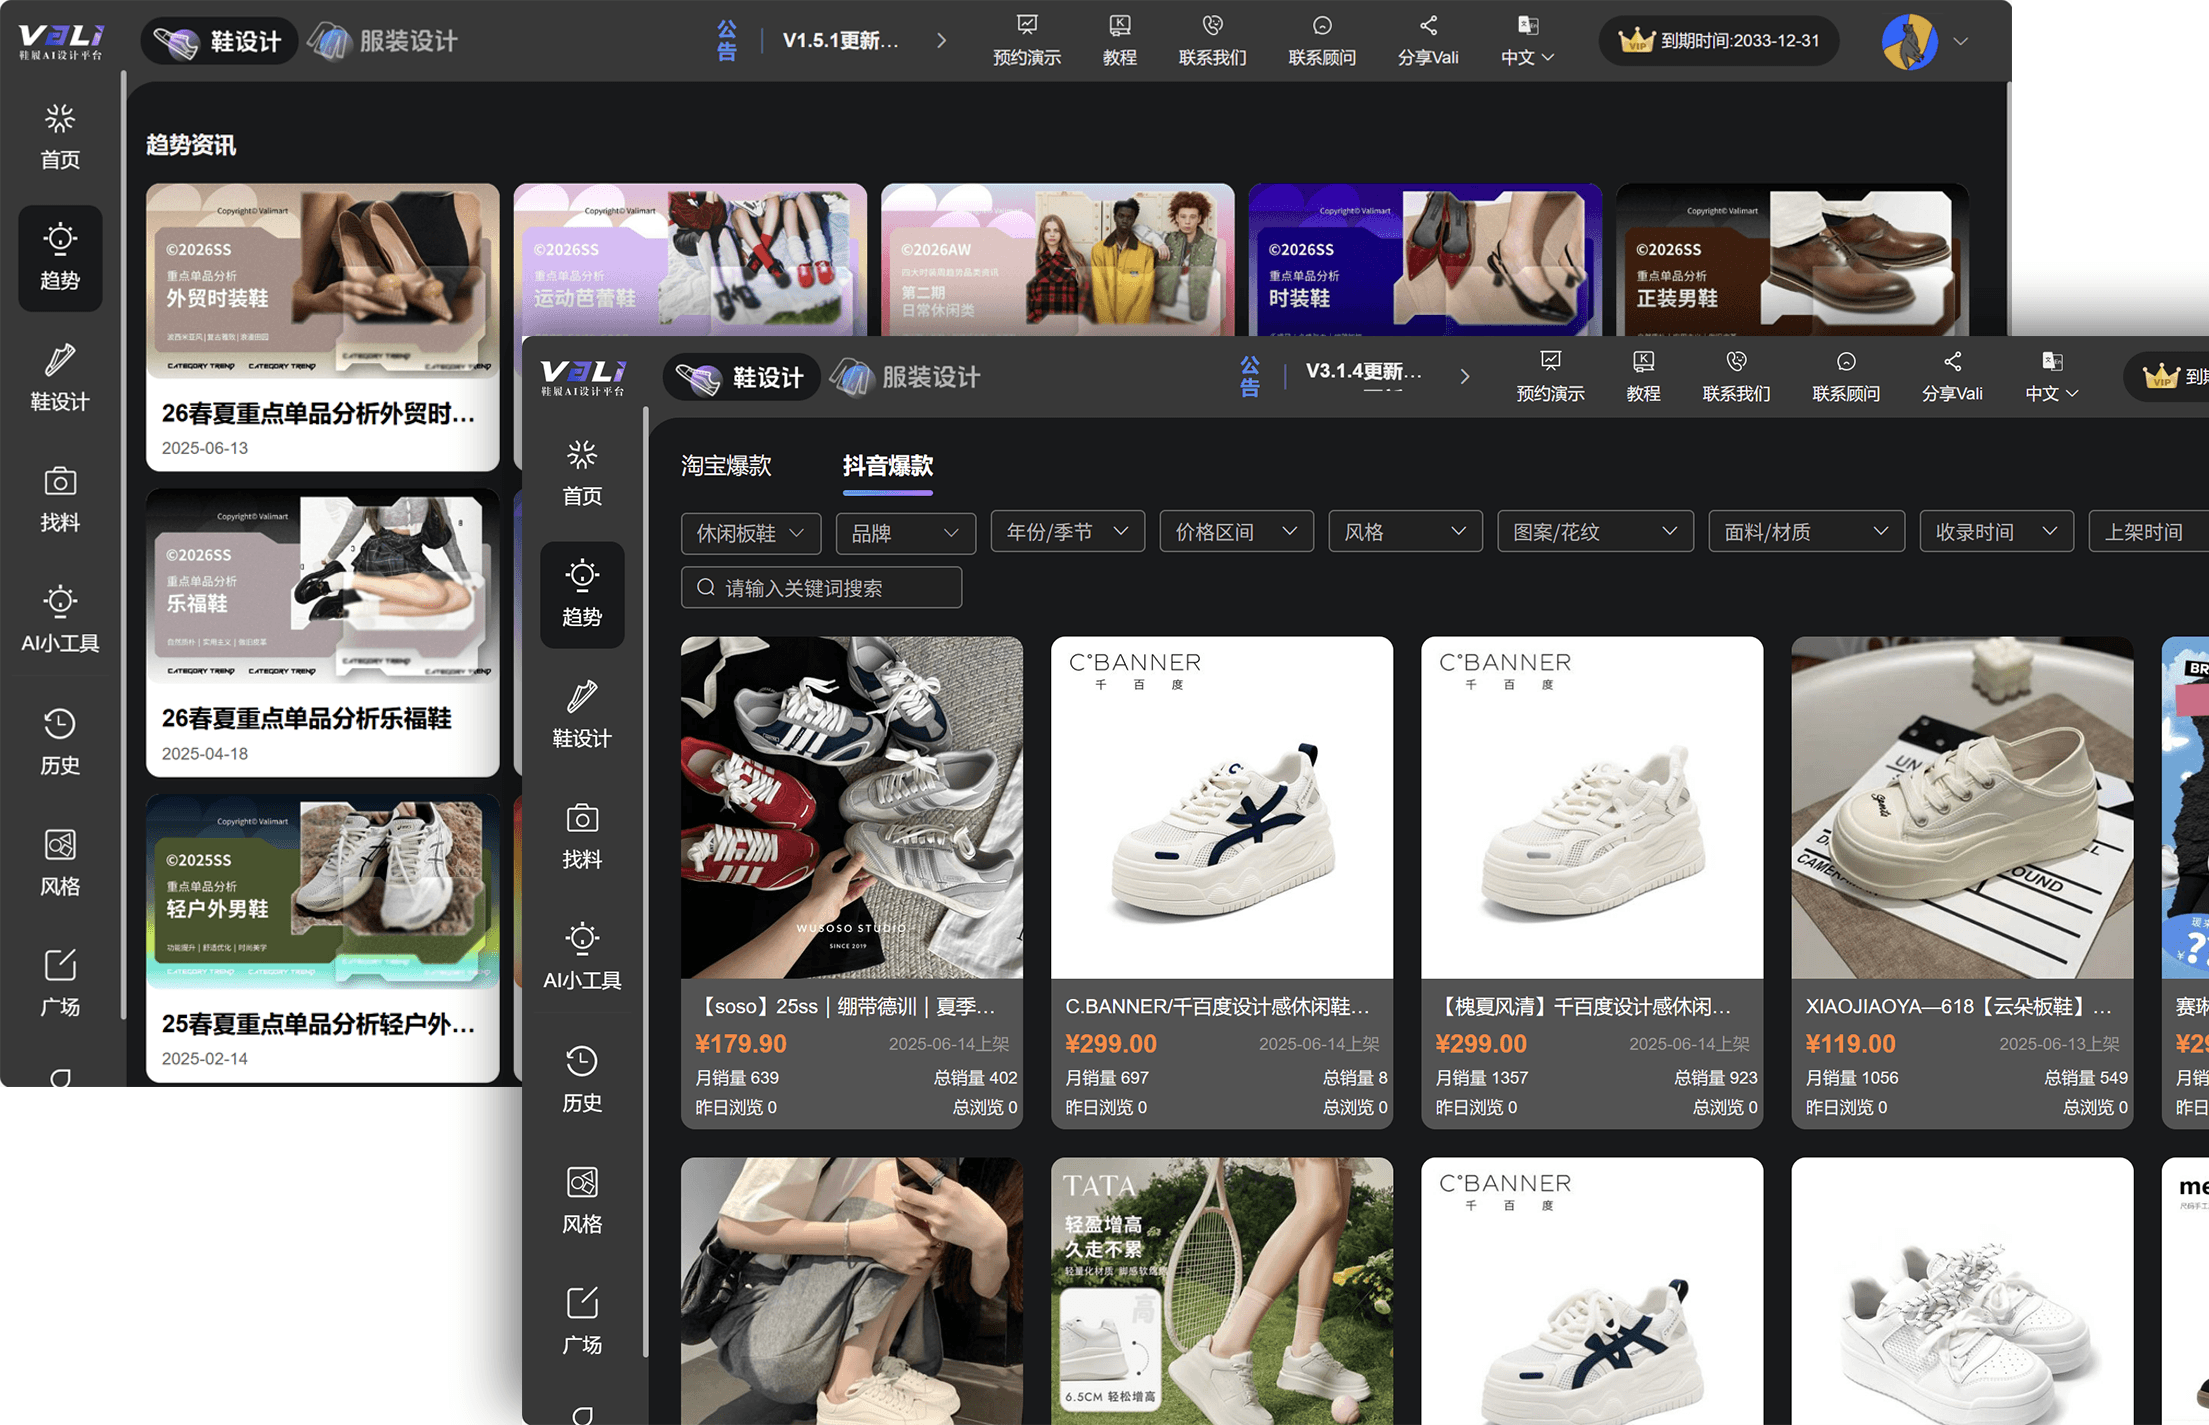Click 分享Vali share icon in back window header
The height and width of the screenshot is (1425, 2209).
(x=1428, y=25)
